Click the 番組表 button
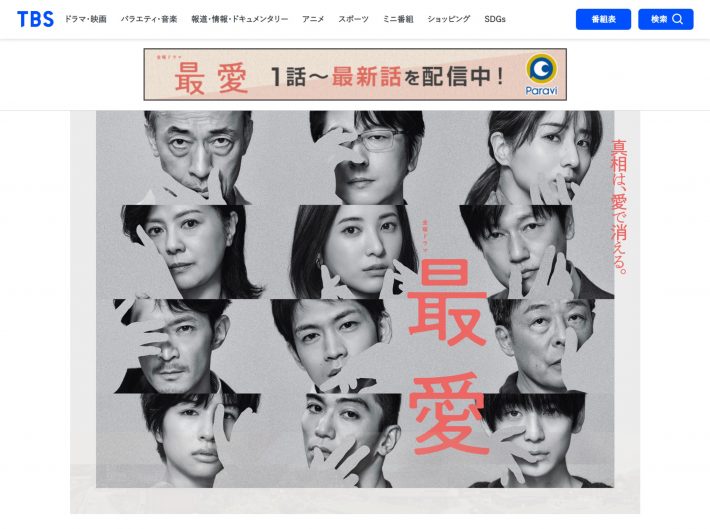 pos(603,19)
